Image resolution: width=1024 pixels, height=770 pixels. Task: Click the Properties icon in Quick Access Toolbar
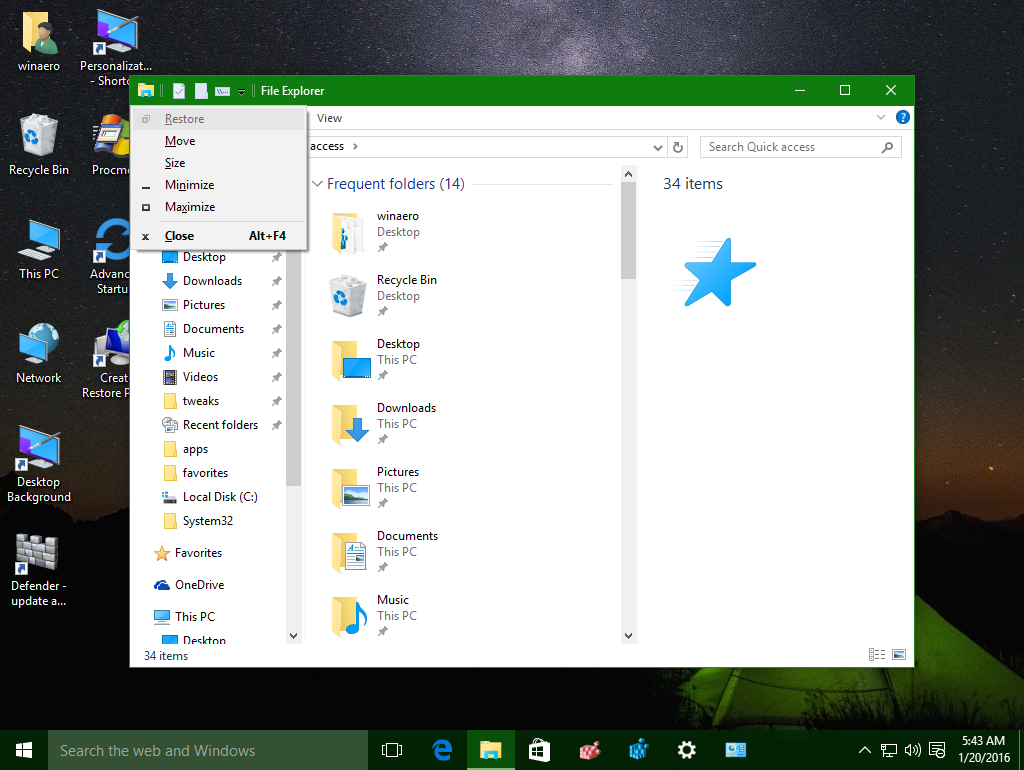click(179, 90)
